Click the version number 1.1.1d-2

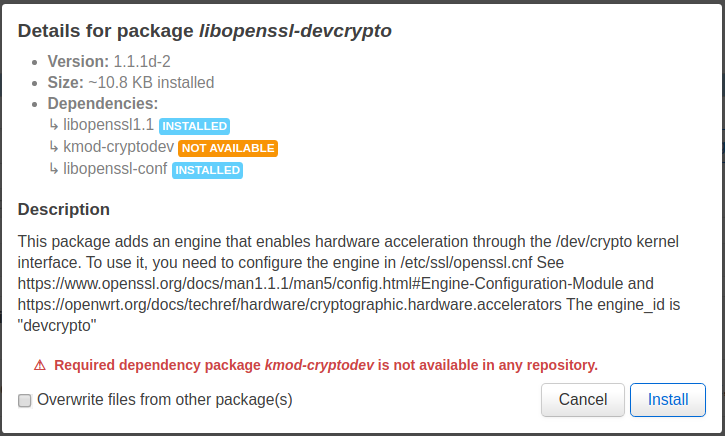tap(142, 61)
